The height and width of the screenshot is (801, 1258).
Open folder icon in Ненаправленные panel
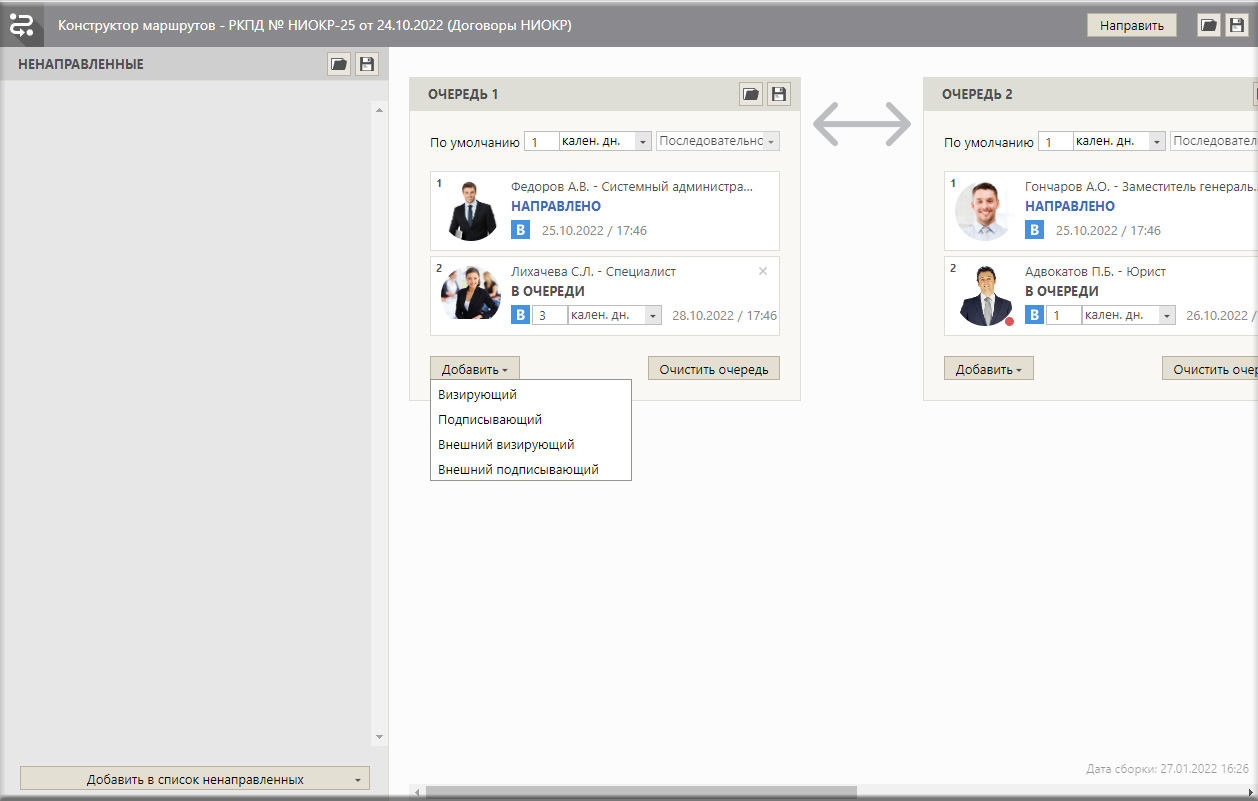pos(339,65)
